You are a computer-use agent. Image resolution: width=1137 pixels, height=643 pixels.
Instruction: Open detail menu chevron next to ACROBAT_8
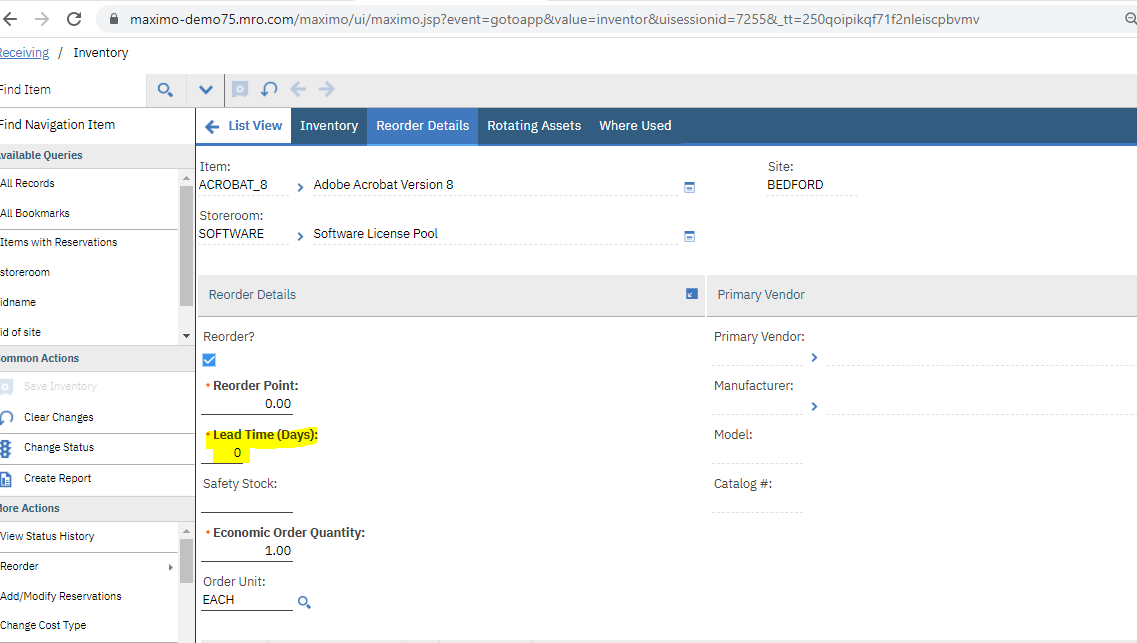coord(300,187)
